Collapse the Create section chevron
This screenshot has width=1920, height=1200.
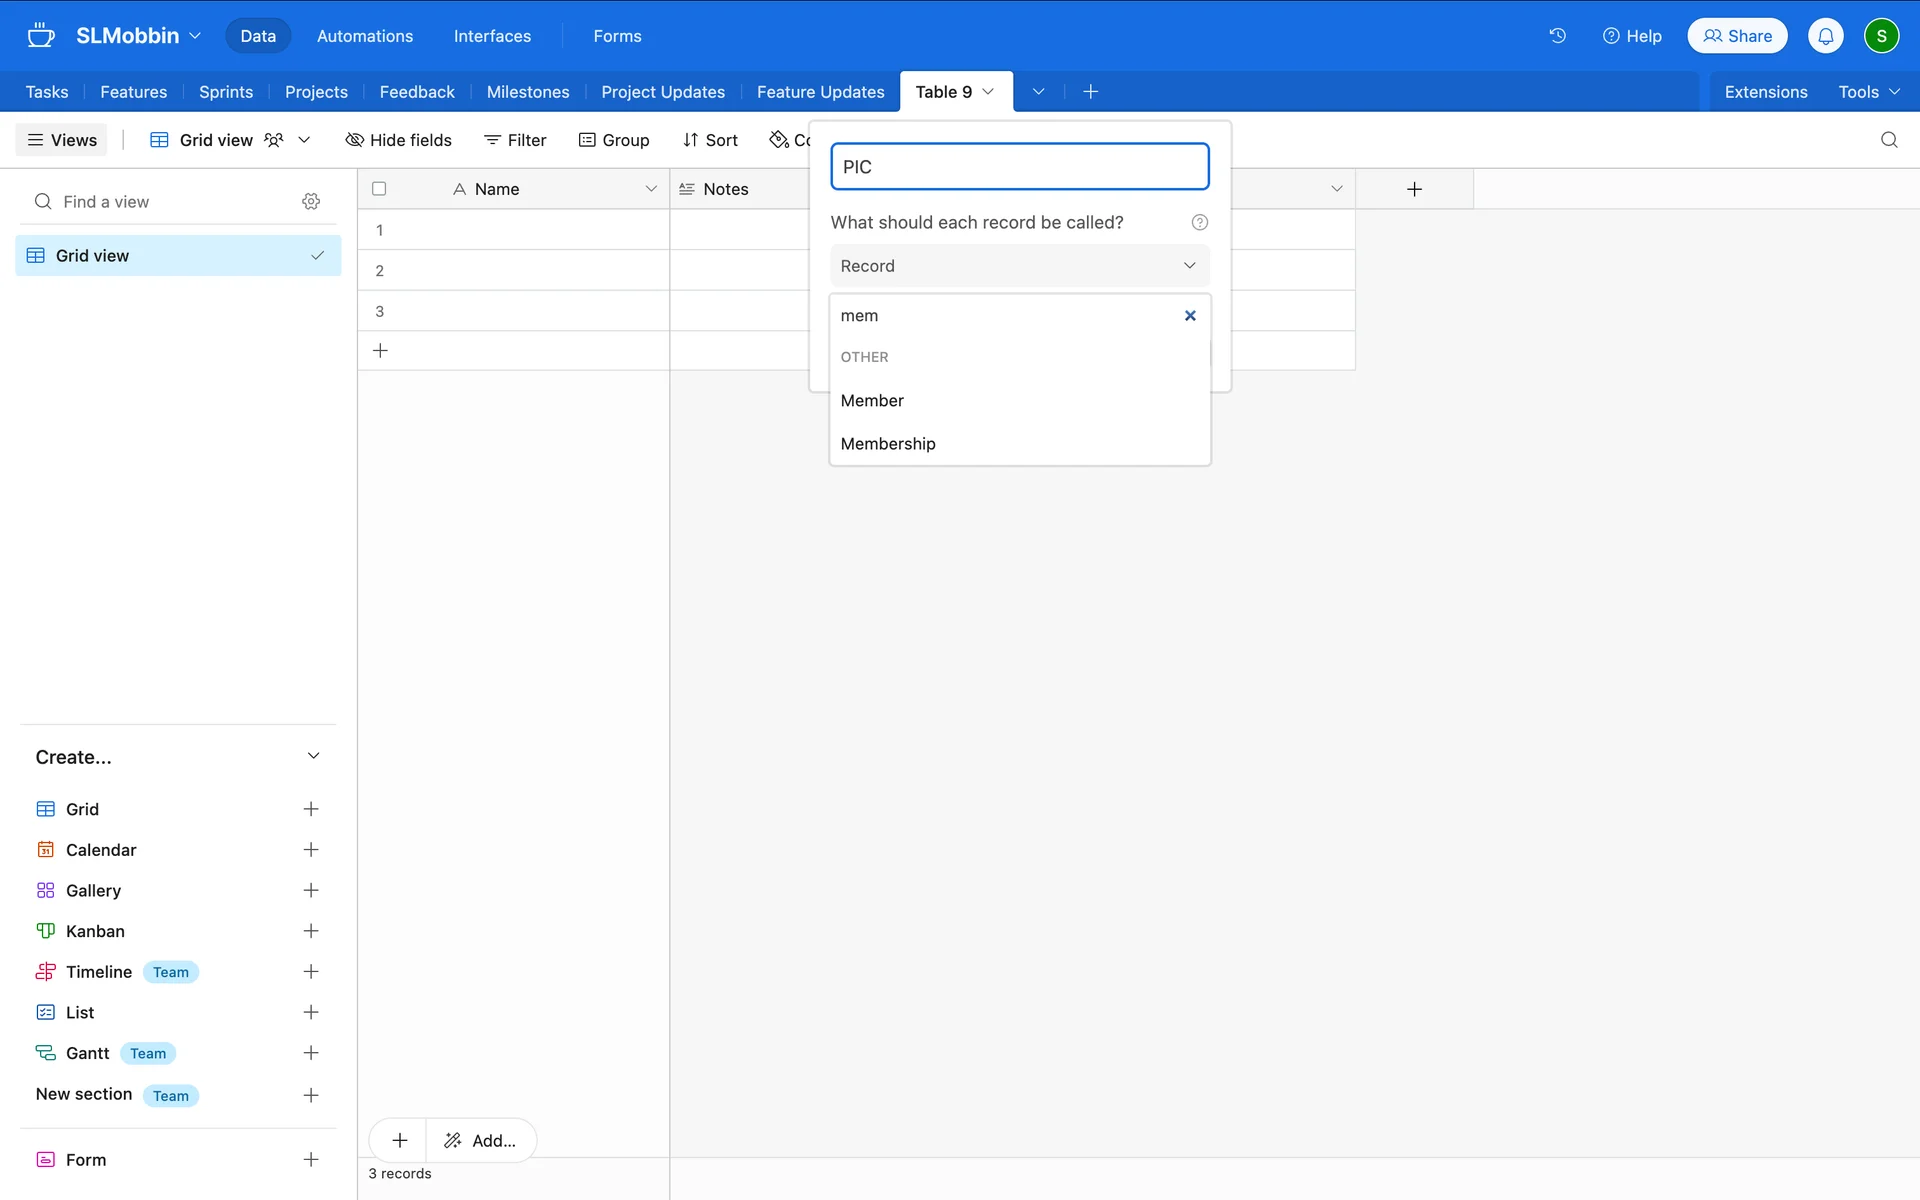(x=313, y=756)
